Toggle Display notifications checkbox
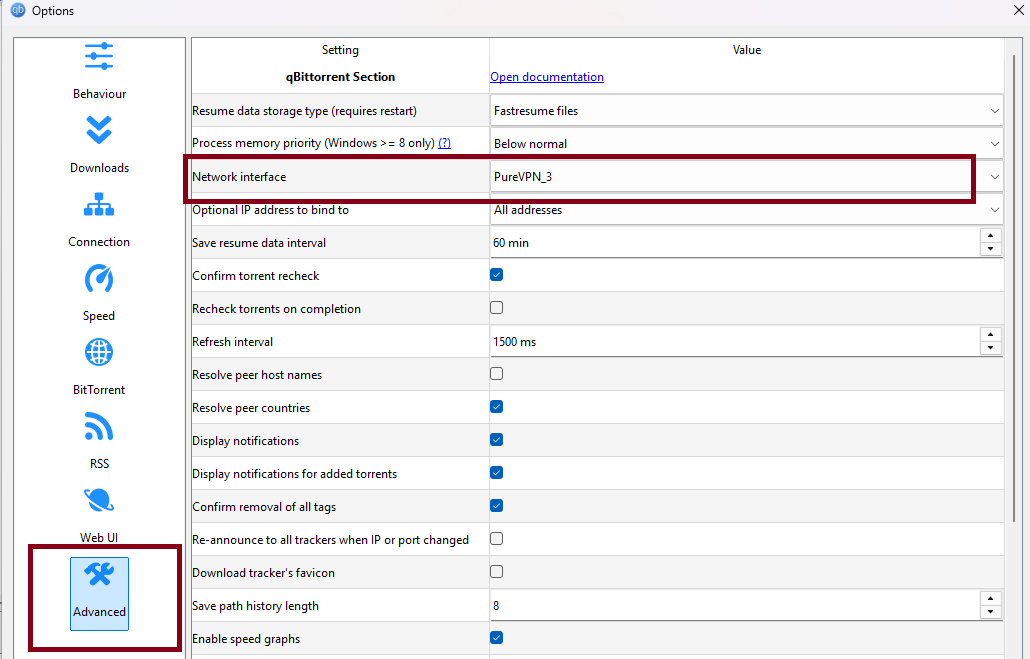The height and width of the screenshot is (659, 1030). click(497, 440)
